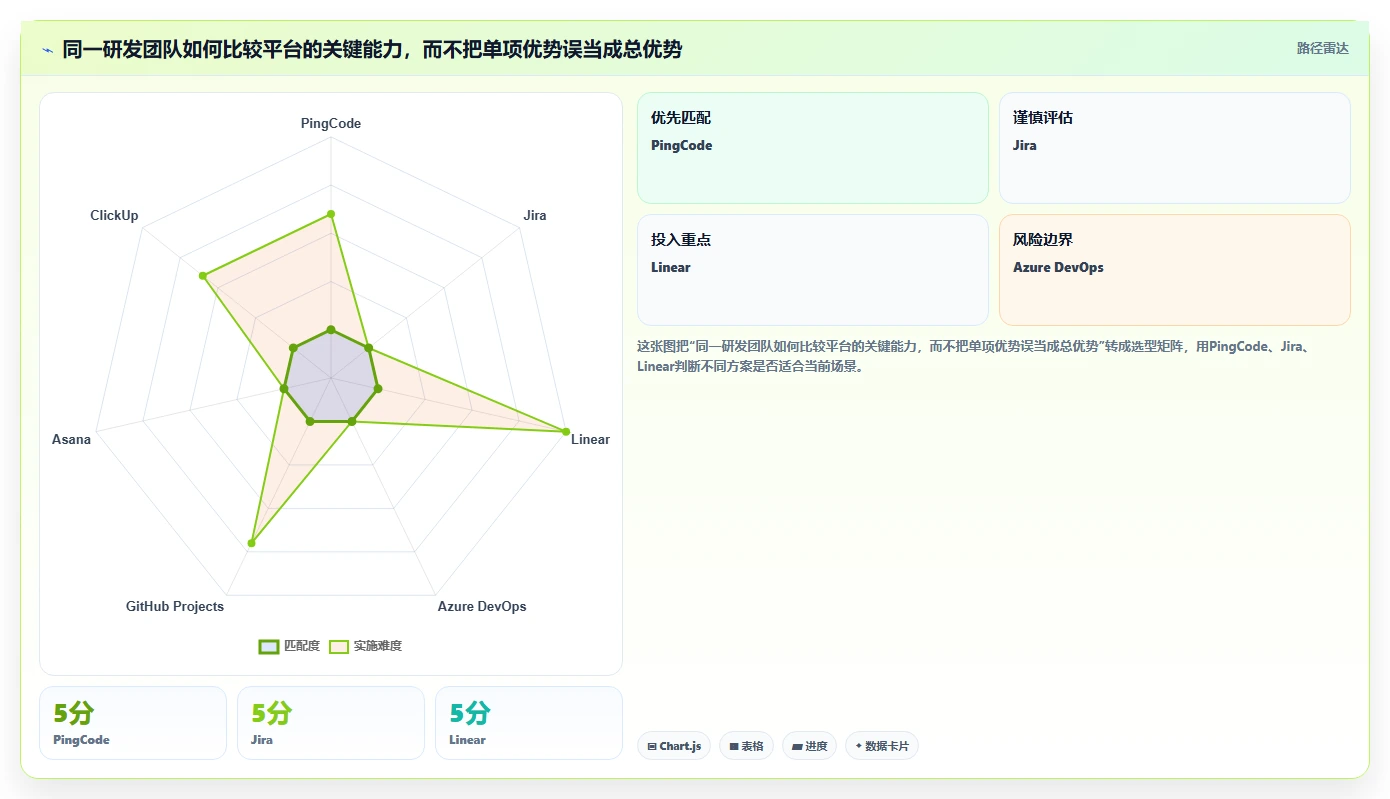This screenshot has width=1390, height=799.
Task: Click the PingCode 实施难度 data point
Action: point(331,214)
